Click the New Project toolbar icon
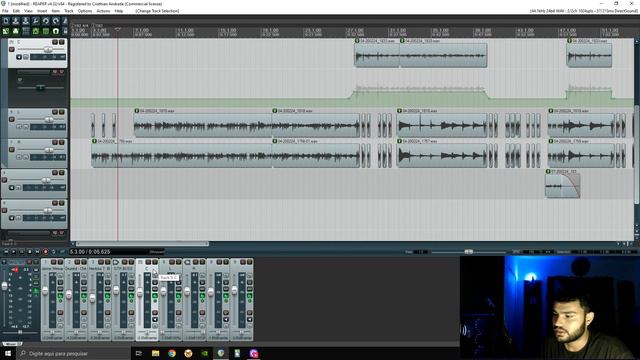 click(6, 21)
